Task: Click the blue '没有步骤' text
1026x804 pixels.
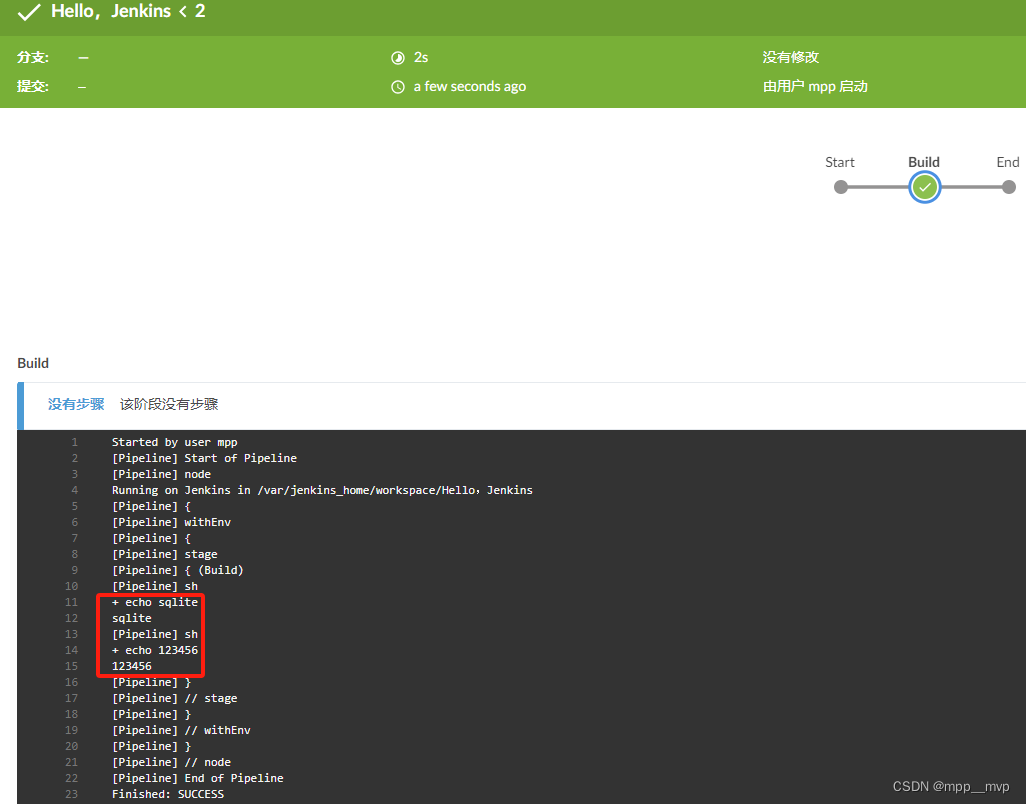Action: 76,404
